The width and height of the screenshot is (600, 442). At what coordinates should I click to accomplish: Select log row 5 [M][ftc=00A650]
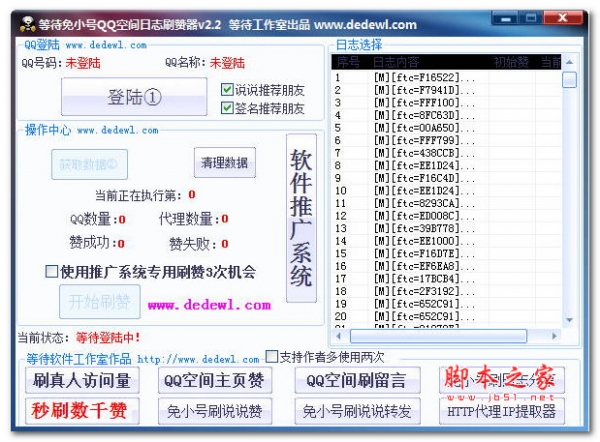tap(446, 127)
